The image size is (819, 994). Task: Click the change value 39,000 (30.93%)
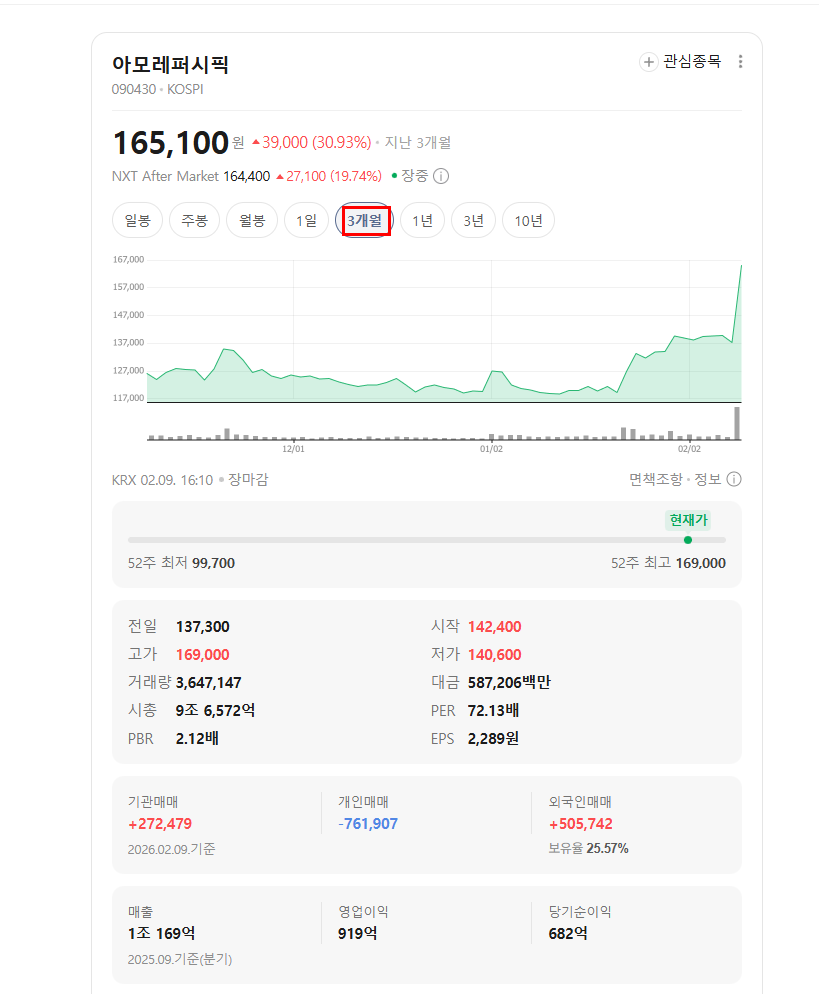(311, 143)
